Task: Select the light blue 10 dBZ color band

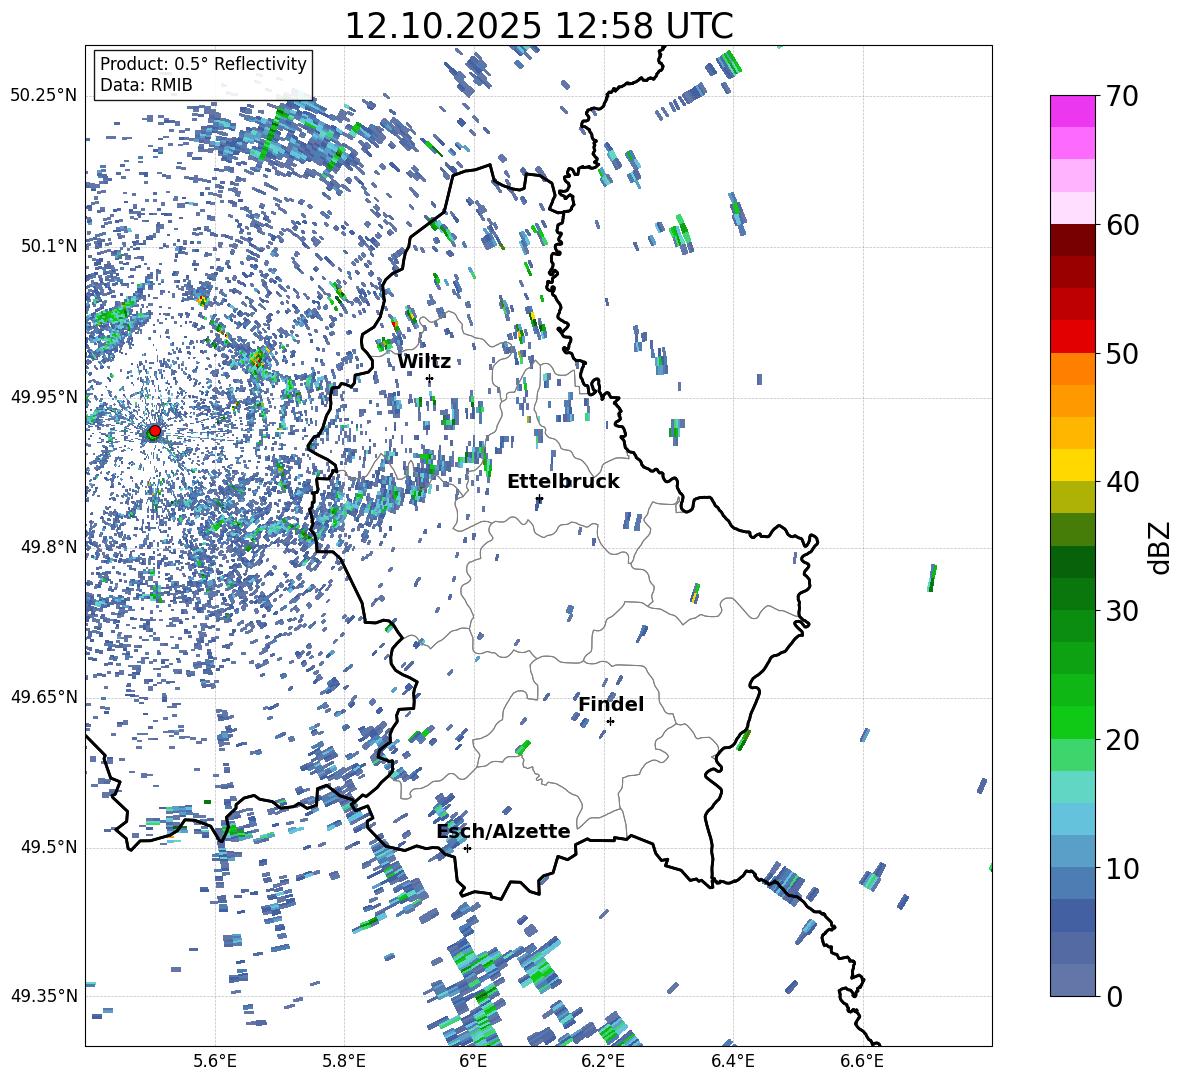Action: 1072,850
